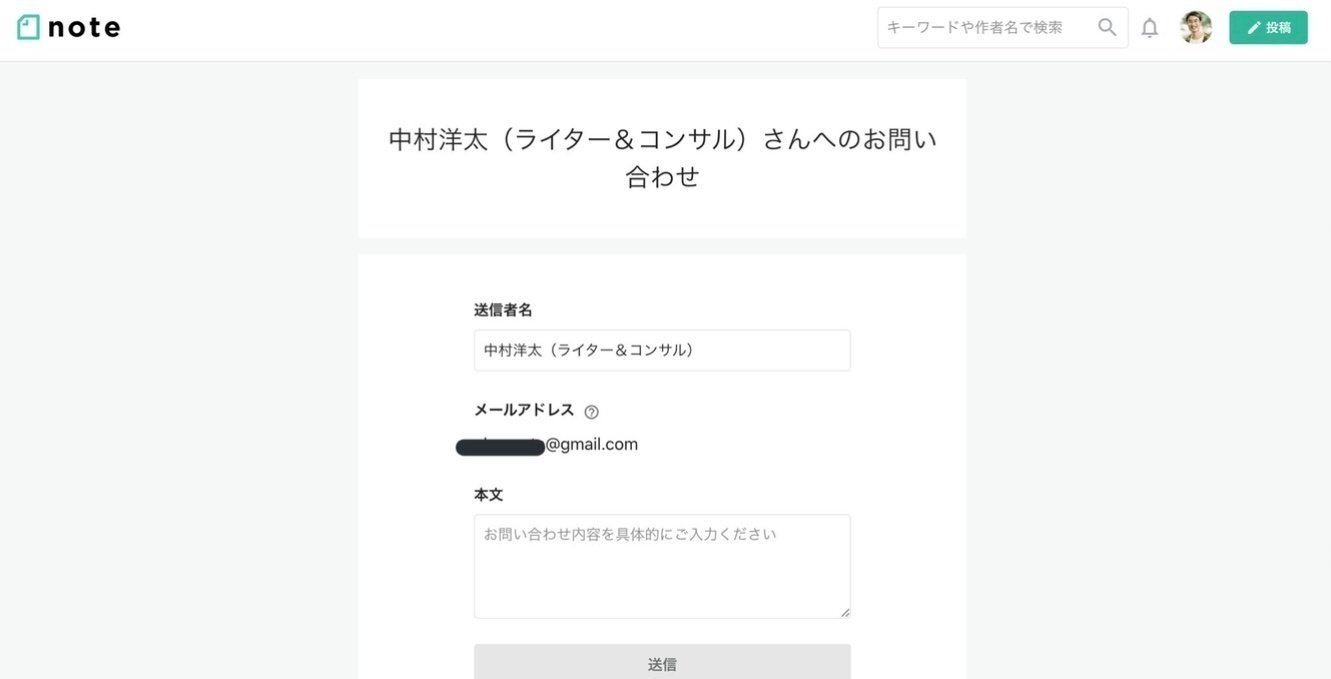Click the 本文 message textarea
This screenshot has width=1331, height=679.
coord(662,565)
